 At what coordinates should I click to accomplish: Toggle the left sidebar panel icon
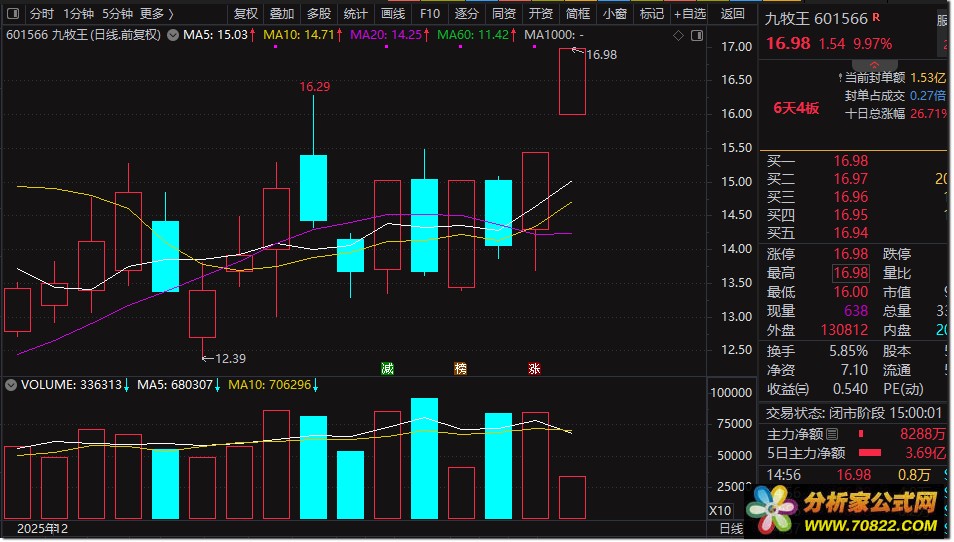pos(13,13)
